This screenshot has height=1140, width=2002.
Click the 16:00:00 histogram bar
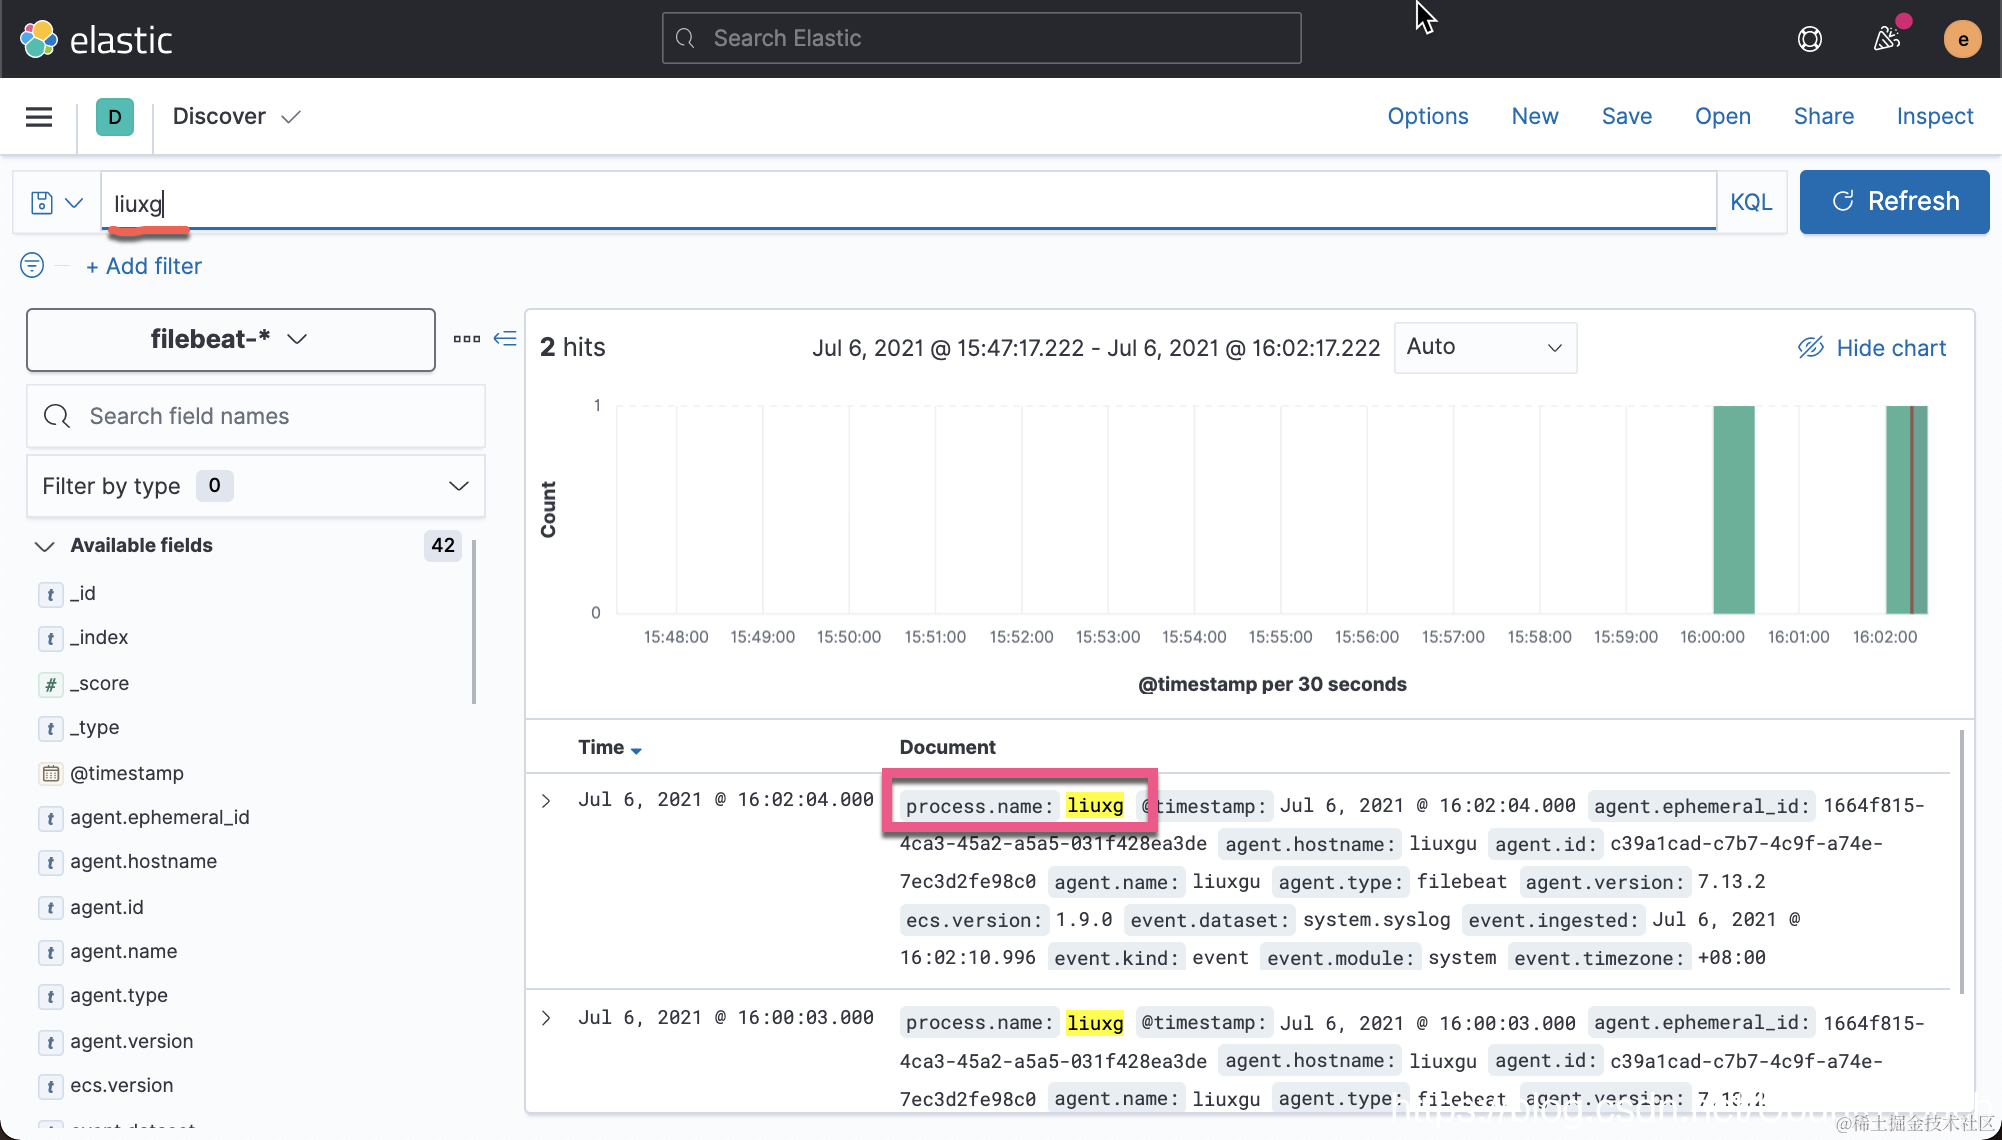click(1733, 510)
